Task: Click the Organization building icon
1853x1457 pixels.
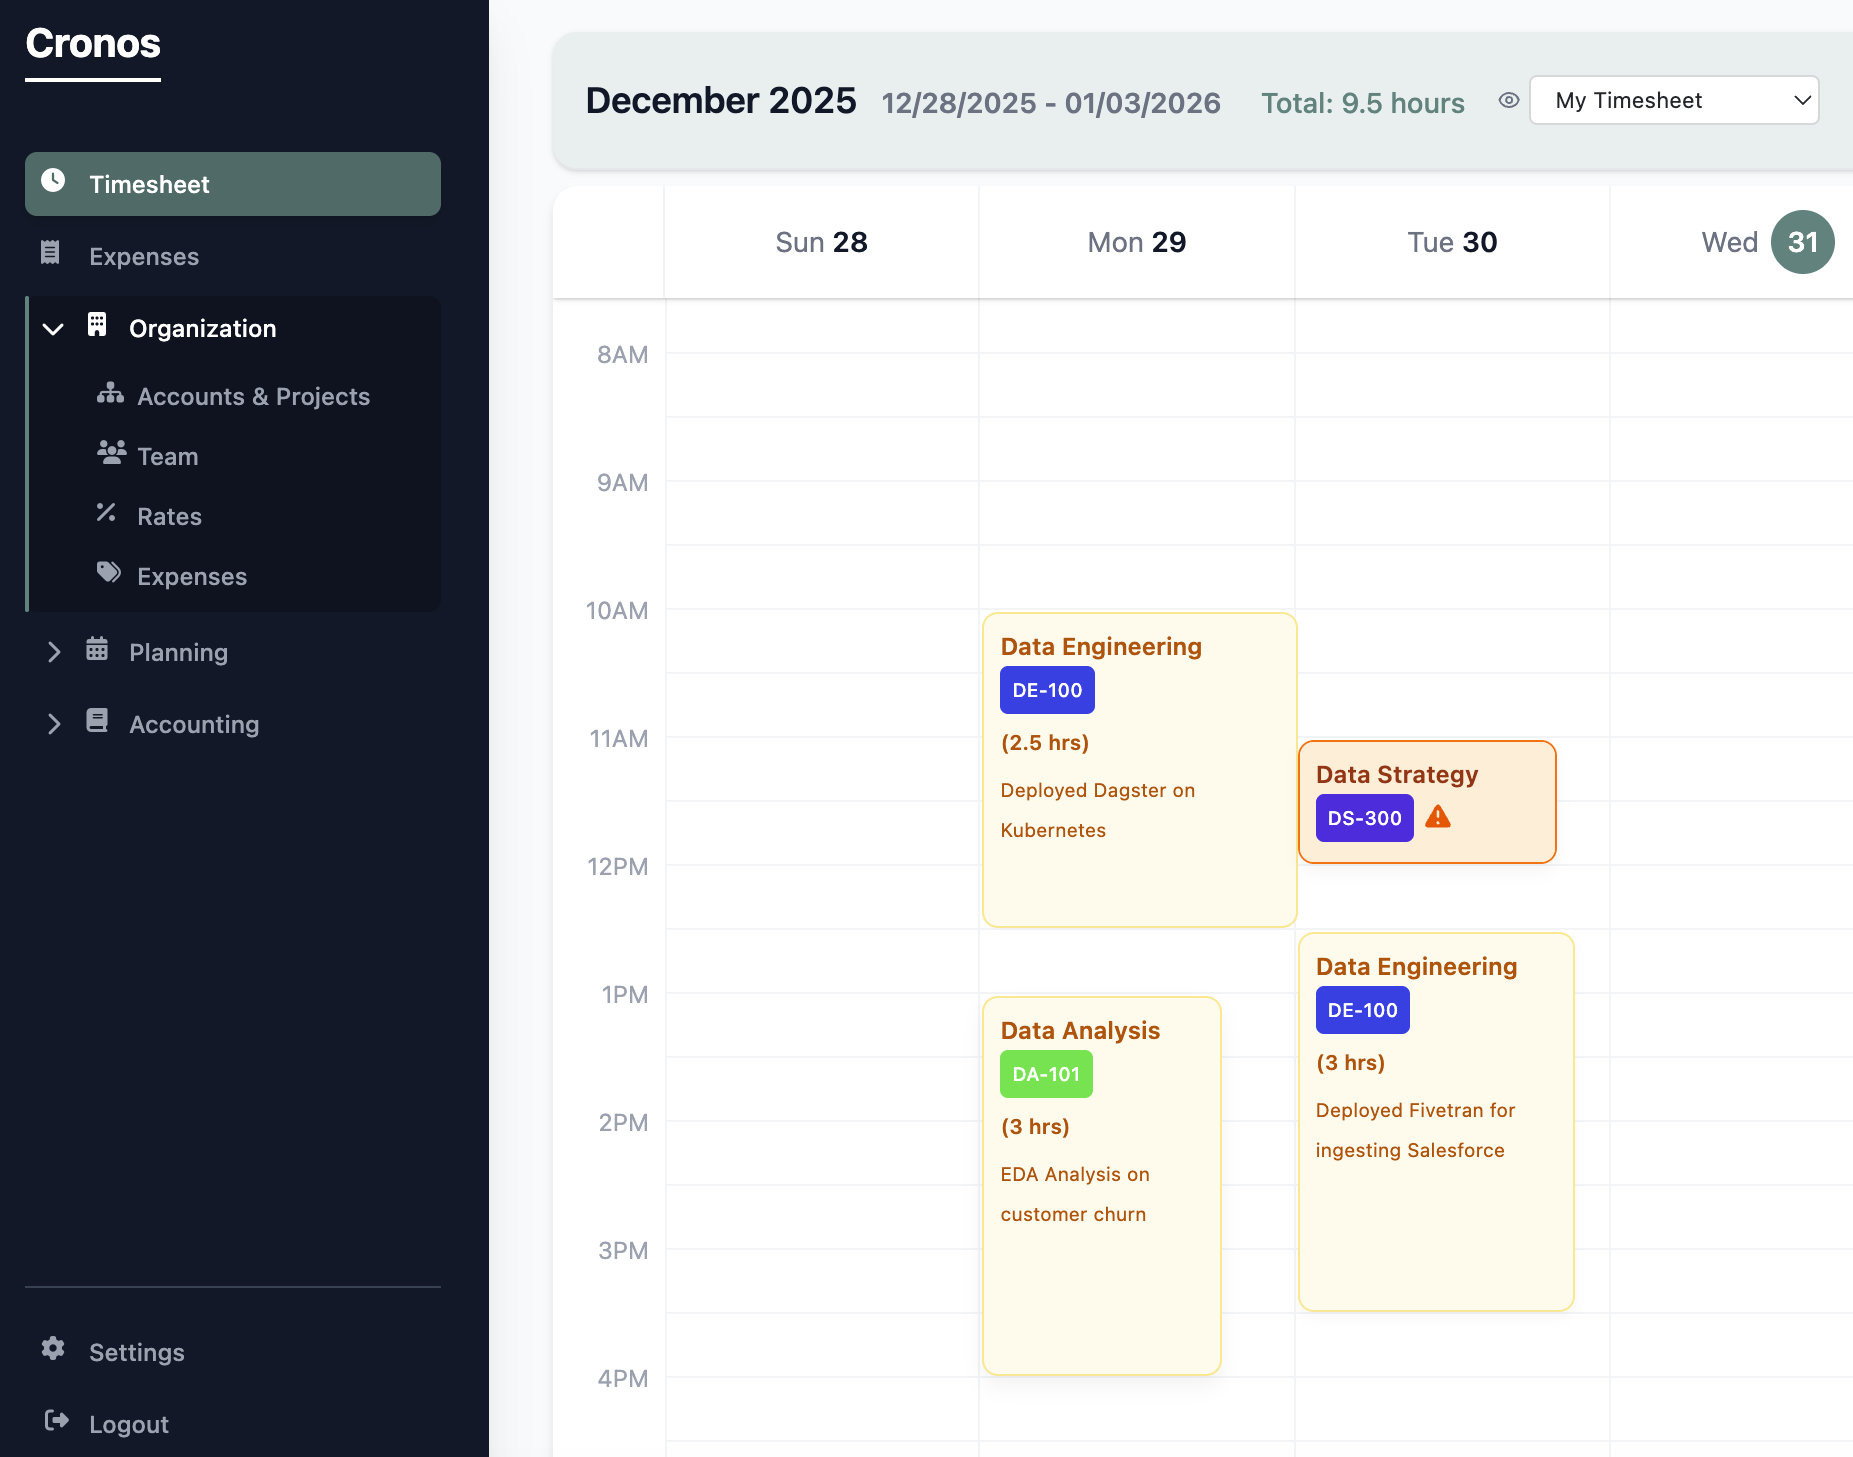Action: [x=97, y=327]
